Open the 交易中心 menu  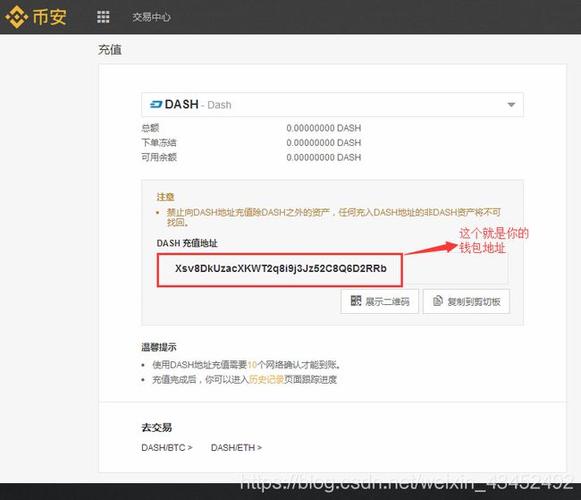[x=151, y=17]
